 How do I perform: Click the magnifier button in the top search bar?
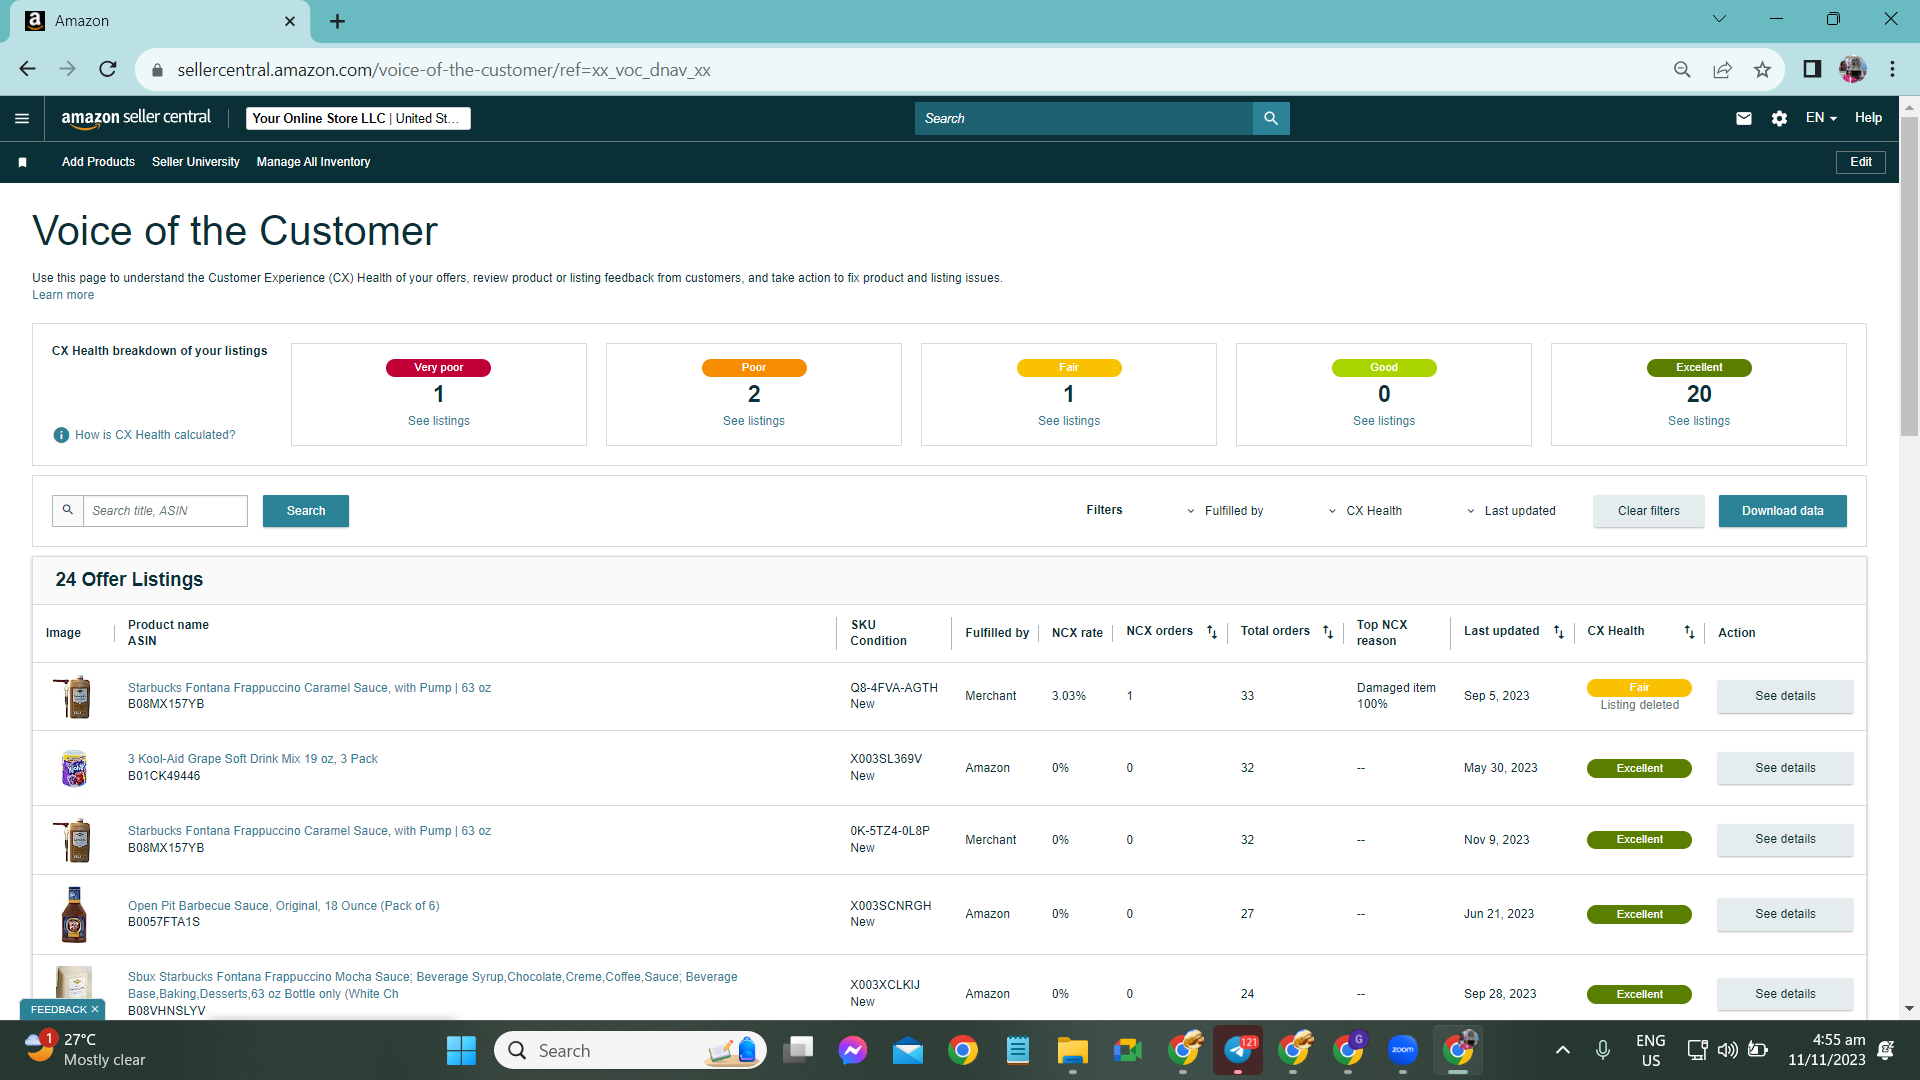(1271, 118)
